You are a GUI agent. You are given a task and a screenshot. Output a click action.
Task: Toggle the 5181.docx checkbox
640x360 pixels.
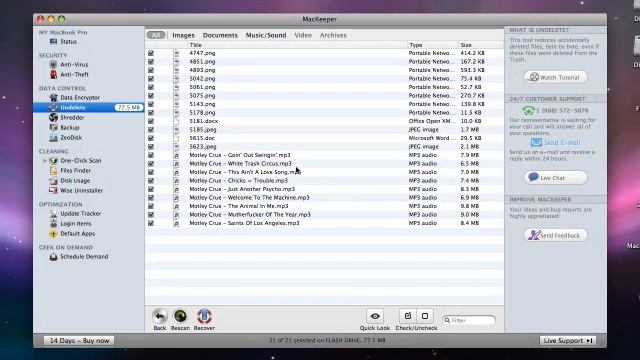[151, 121]
